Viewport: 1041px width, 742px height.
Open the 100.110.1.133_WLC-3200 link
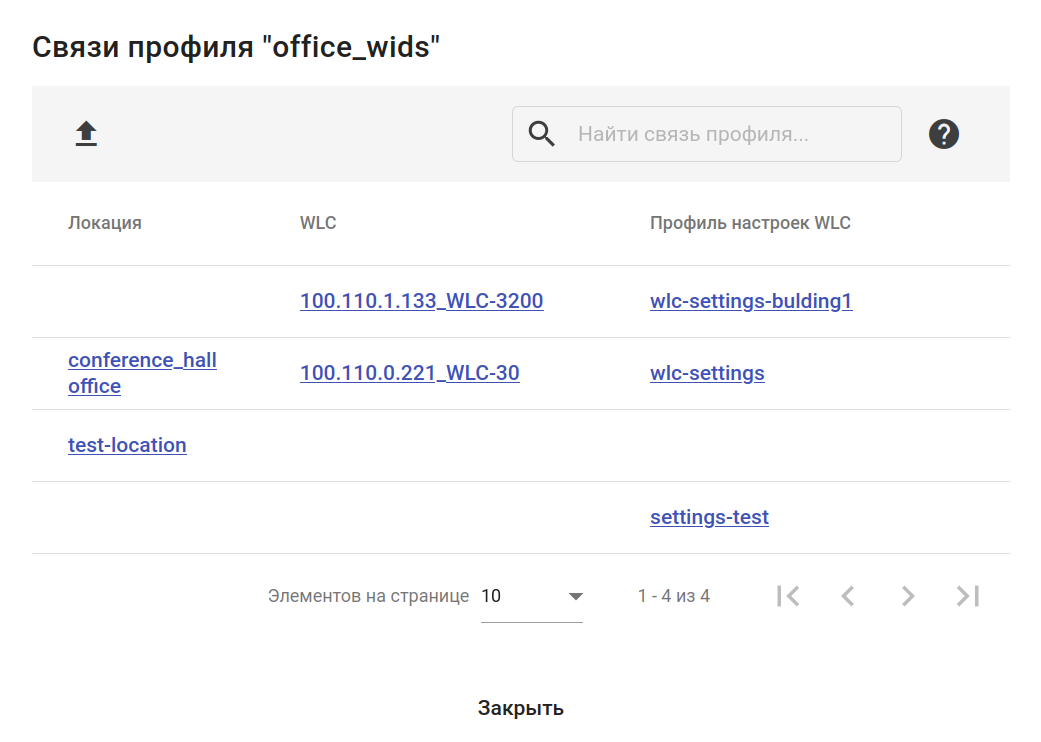pyautogui.click(x=421, y=301)
